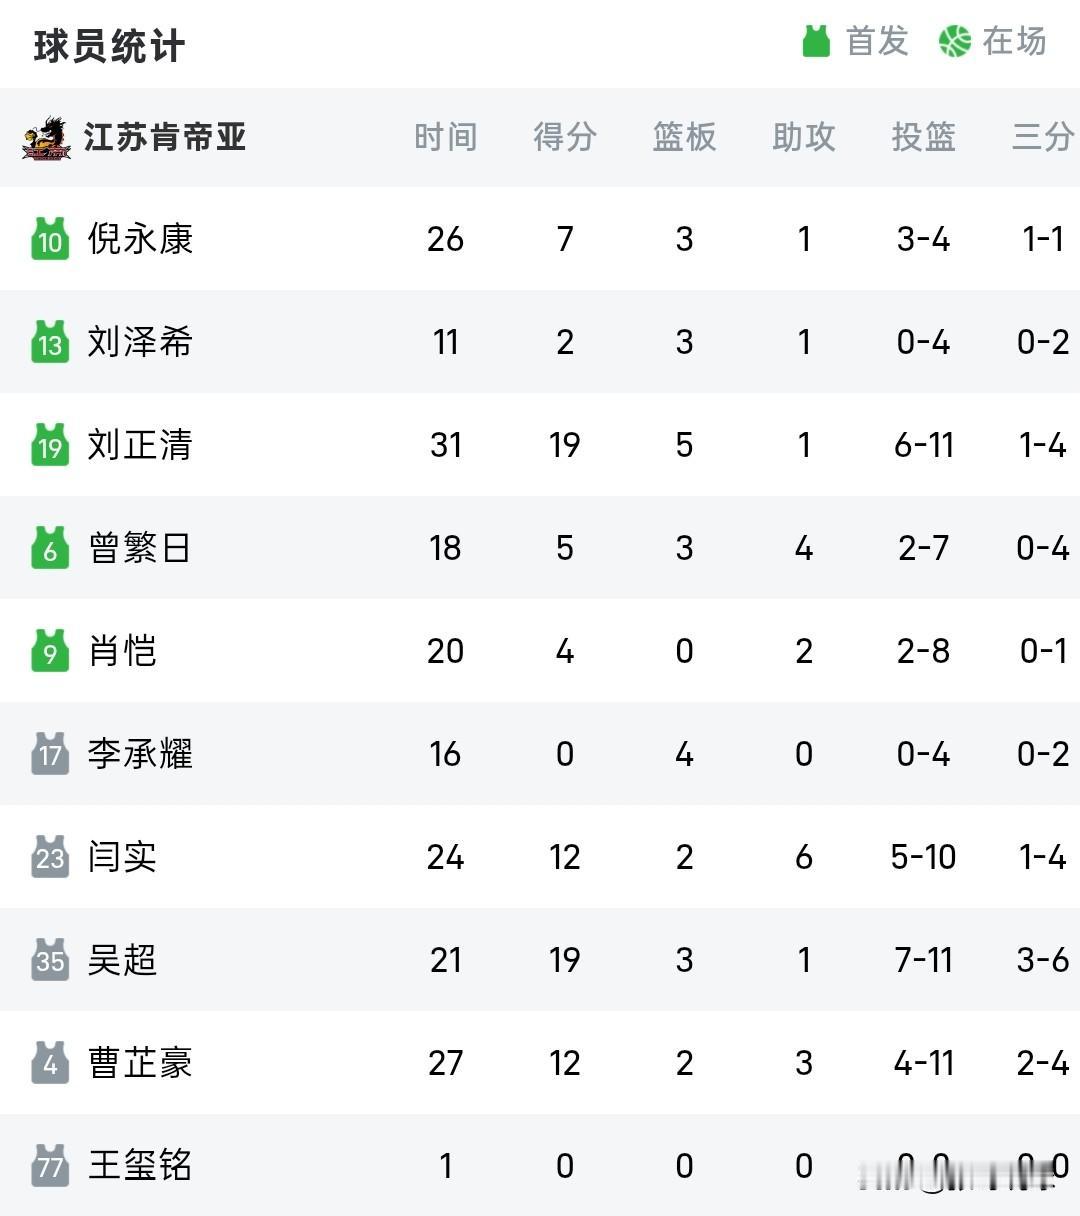The height and width of the screenshot is (1216, 1080).
Task: Open 肖恺 player profile
Action: tap(122, 651)
